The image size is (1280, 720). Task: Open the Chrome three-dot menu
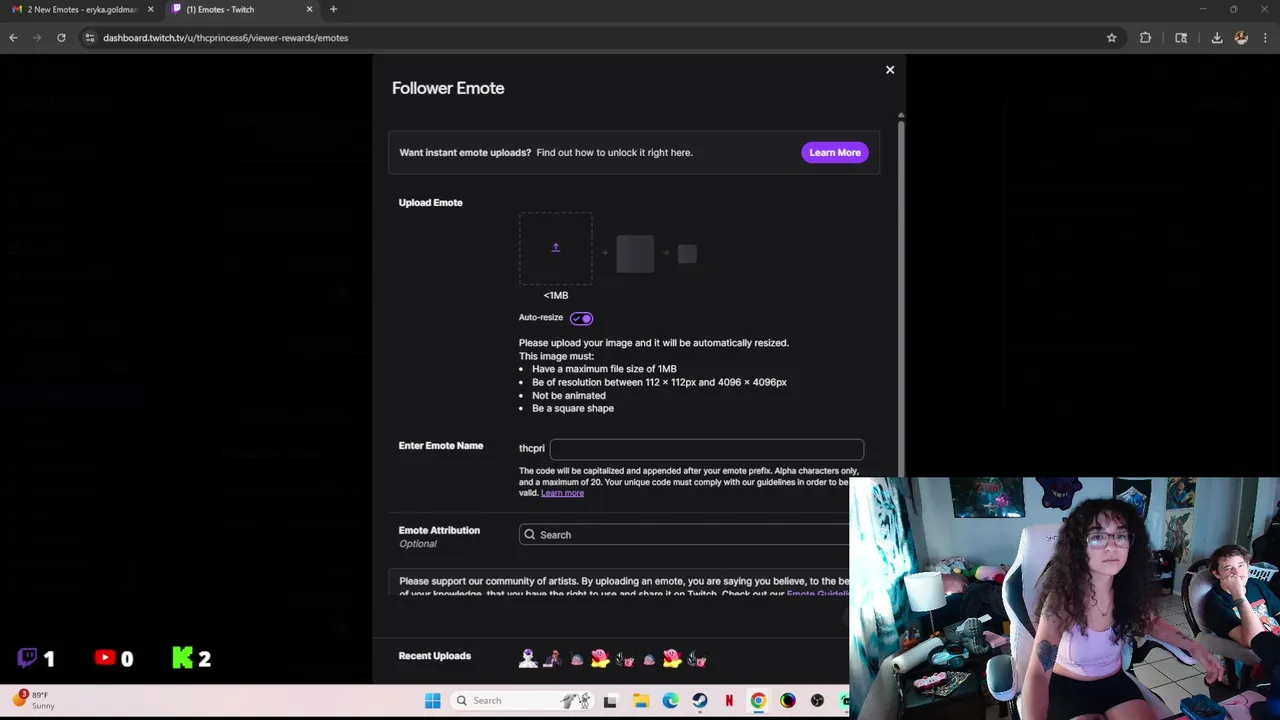click(1265, 38)
